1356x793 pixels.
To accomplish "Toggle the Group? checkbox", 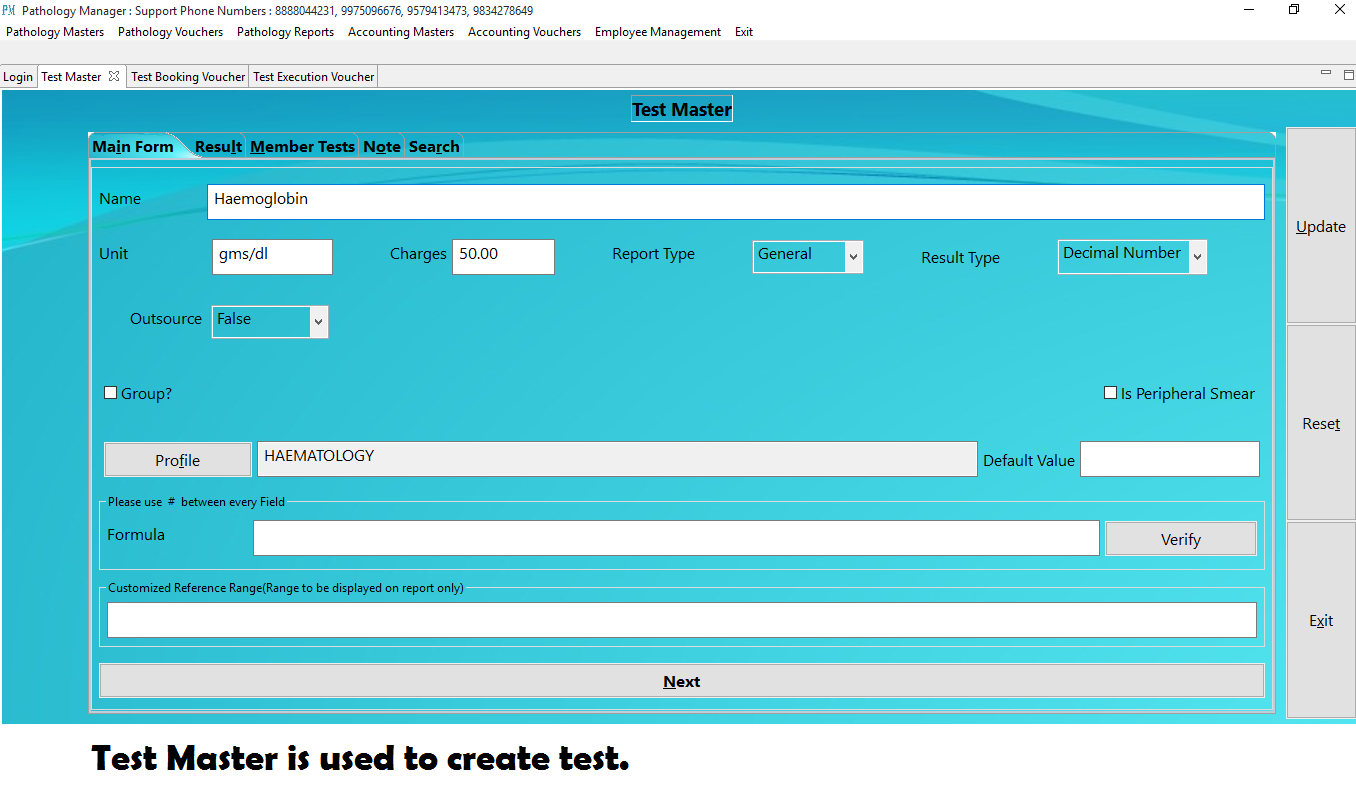I will click(x=111, y=393).
